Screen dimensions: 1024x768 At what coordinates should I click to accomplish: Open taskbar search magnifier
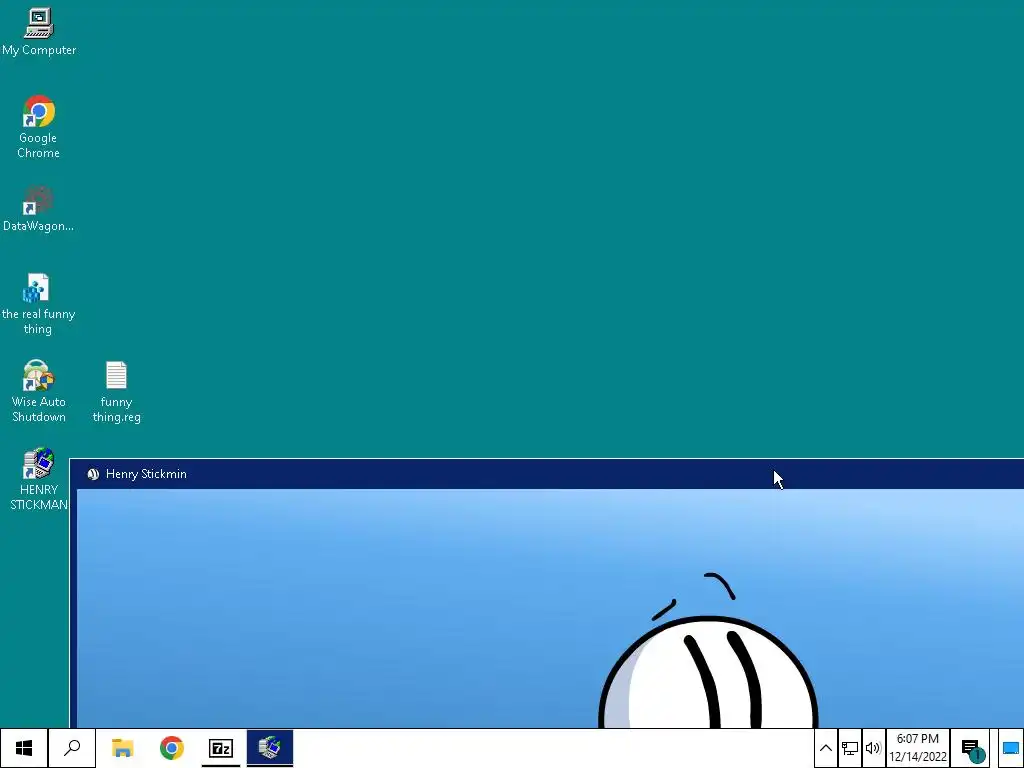pos(72,748)
